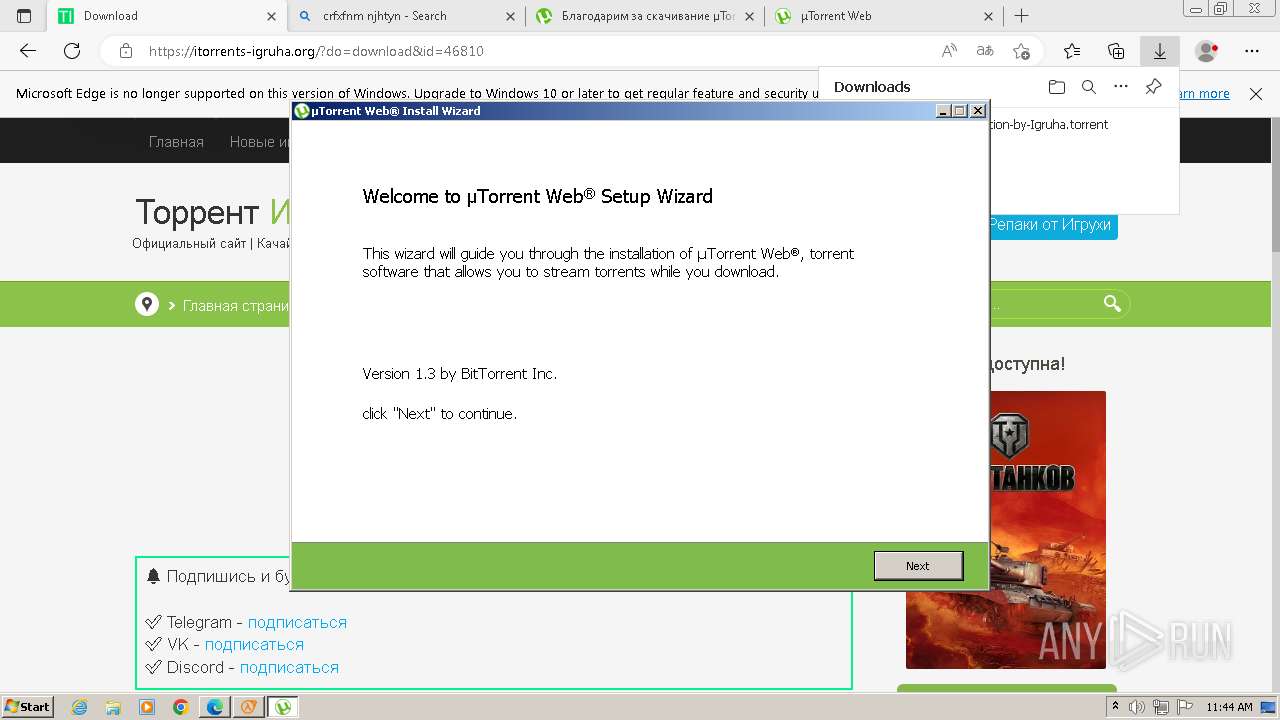Show hidden system tray icons
1280x720 pixels.
1116,707
